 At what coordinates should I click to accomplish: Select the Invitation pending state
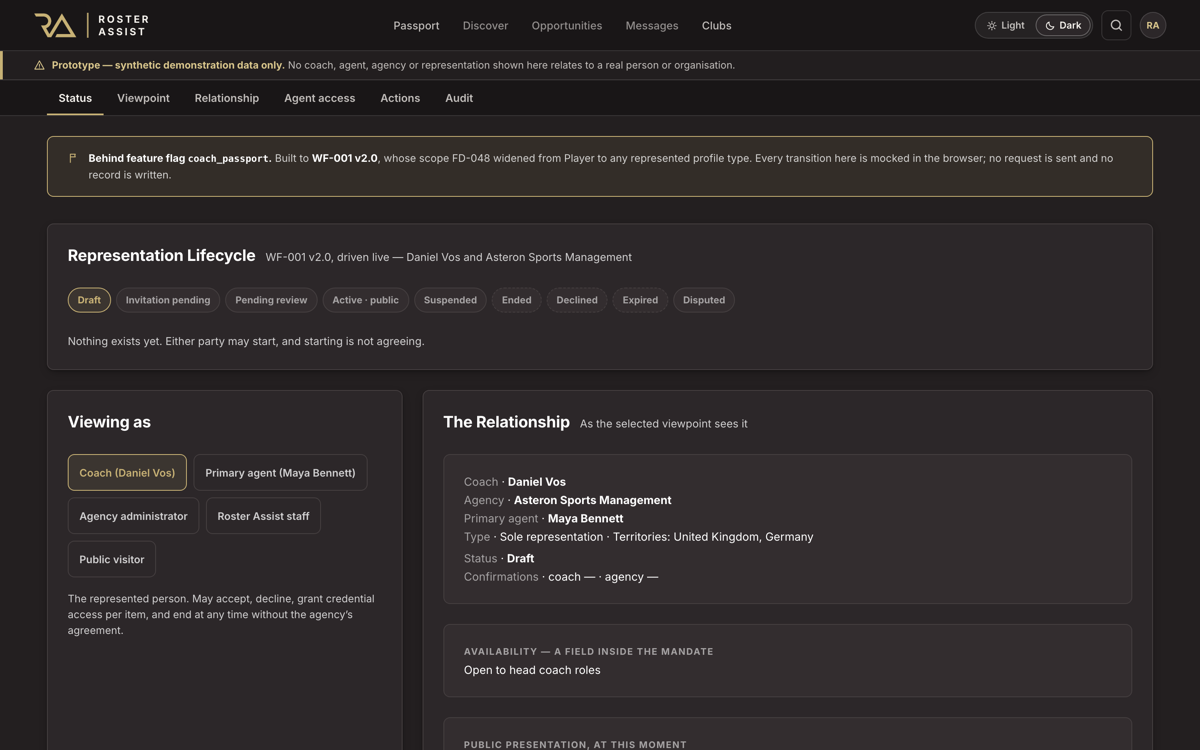click(x=168, y=300)
